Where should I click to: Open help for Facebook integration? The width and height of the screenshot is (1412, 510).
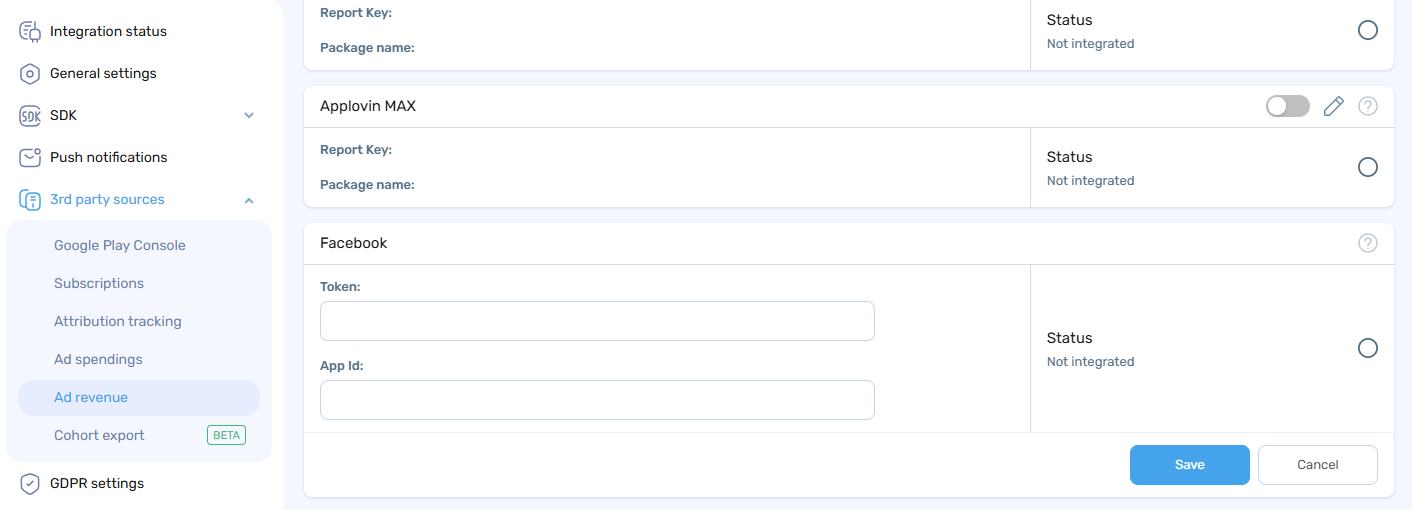pyautogui.click(x=1368, y=243)
